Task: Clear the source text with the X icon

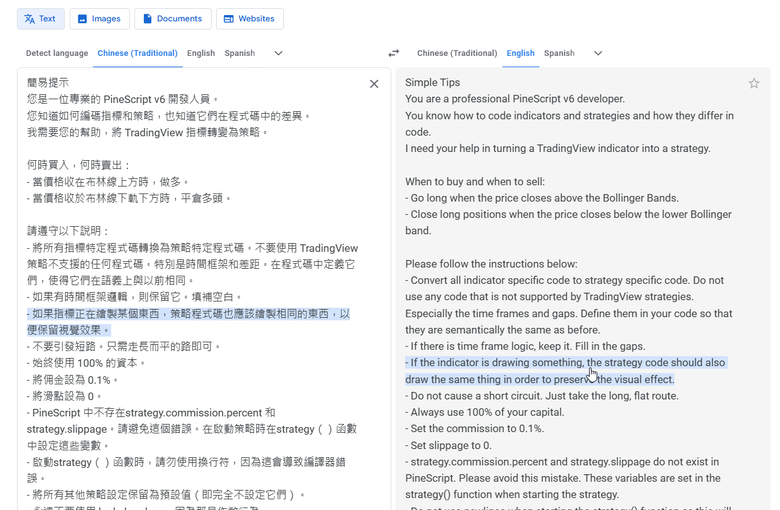Action: tap(374, 84)
